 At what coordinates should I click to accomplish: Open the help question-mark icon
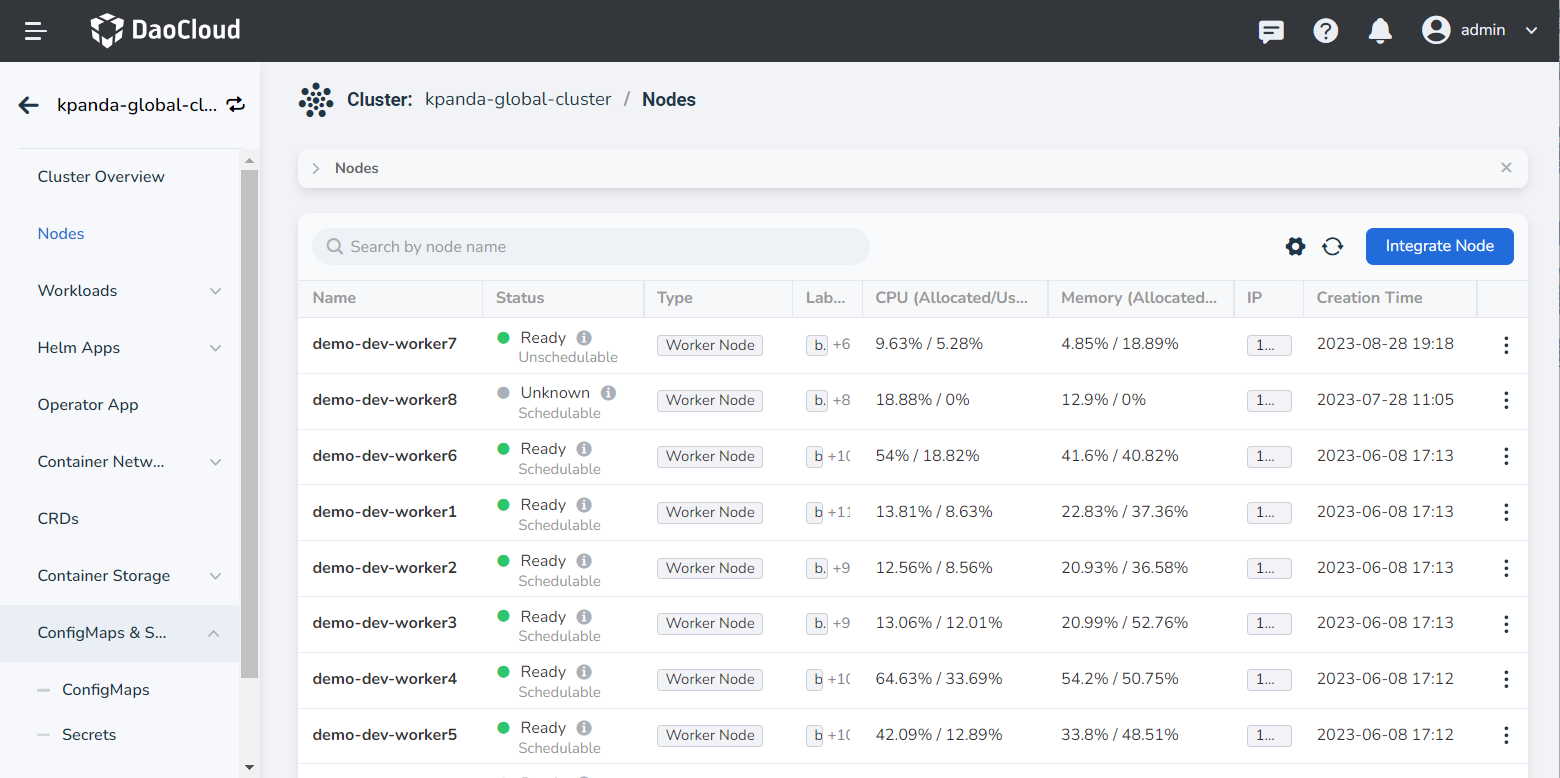pos(1326,31)
